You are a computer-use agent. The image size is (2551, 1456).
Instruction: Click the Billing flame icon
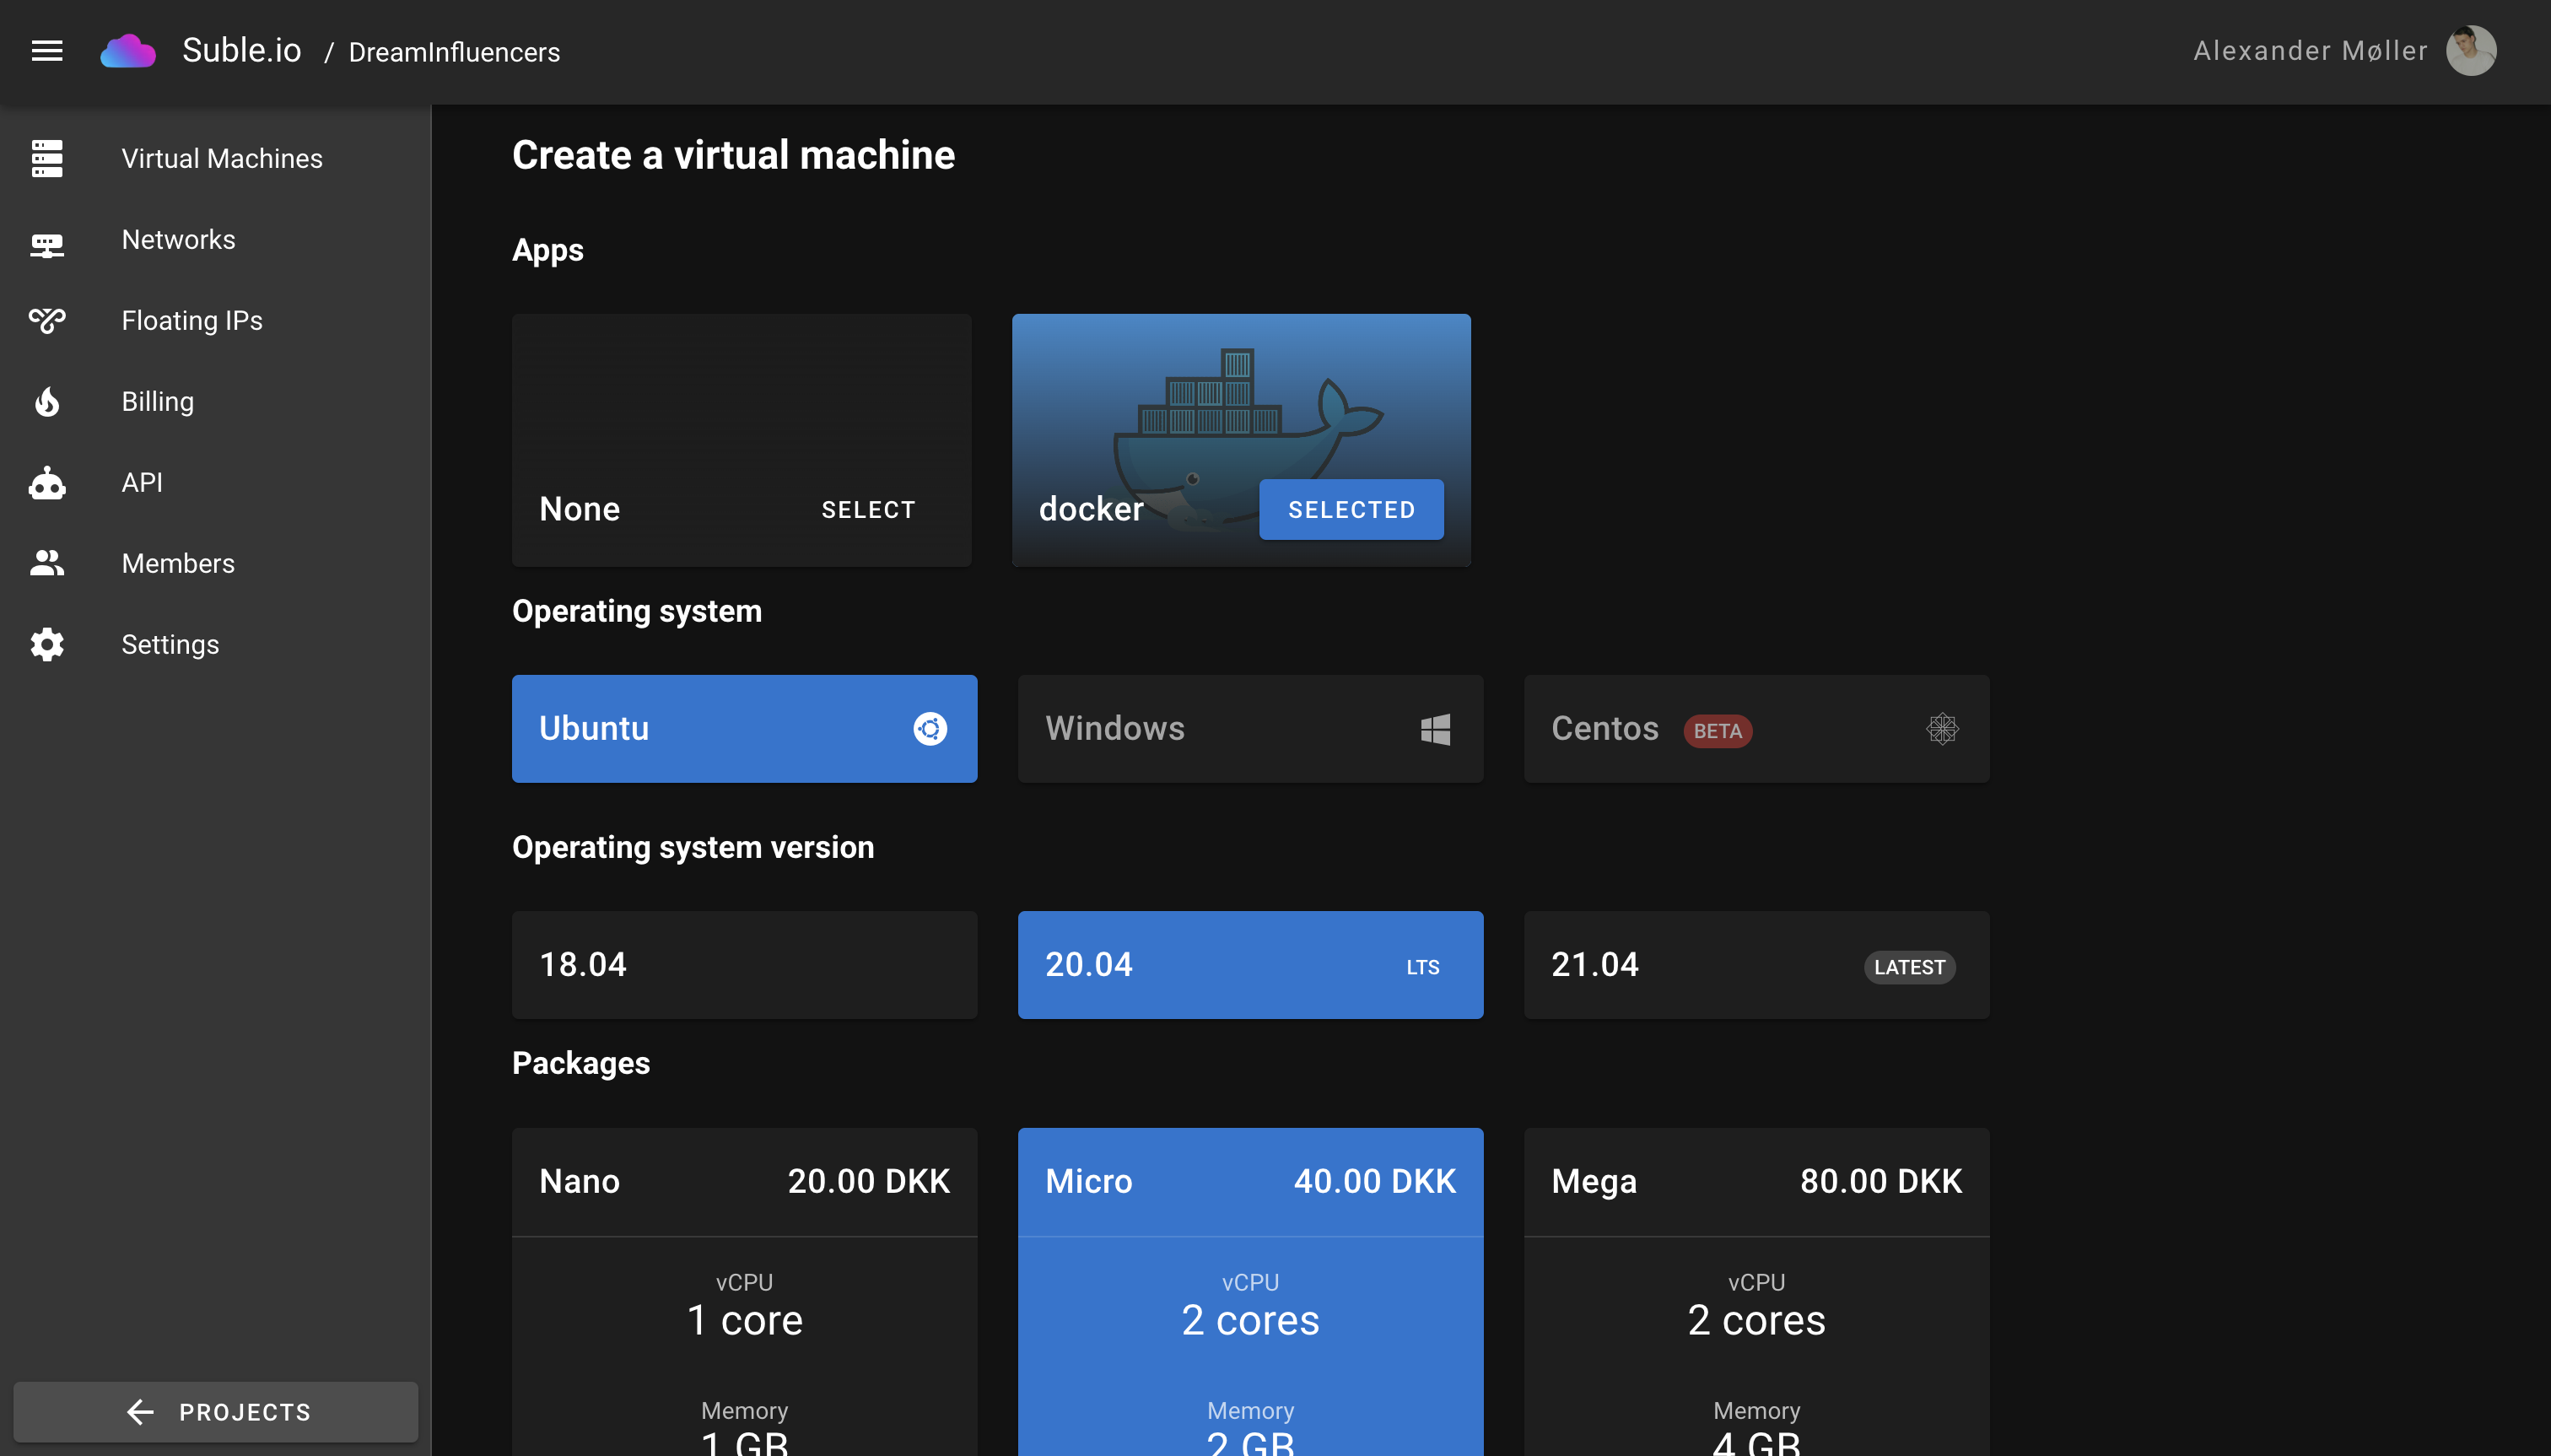point(47,402)
